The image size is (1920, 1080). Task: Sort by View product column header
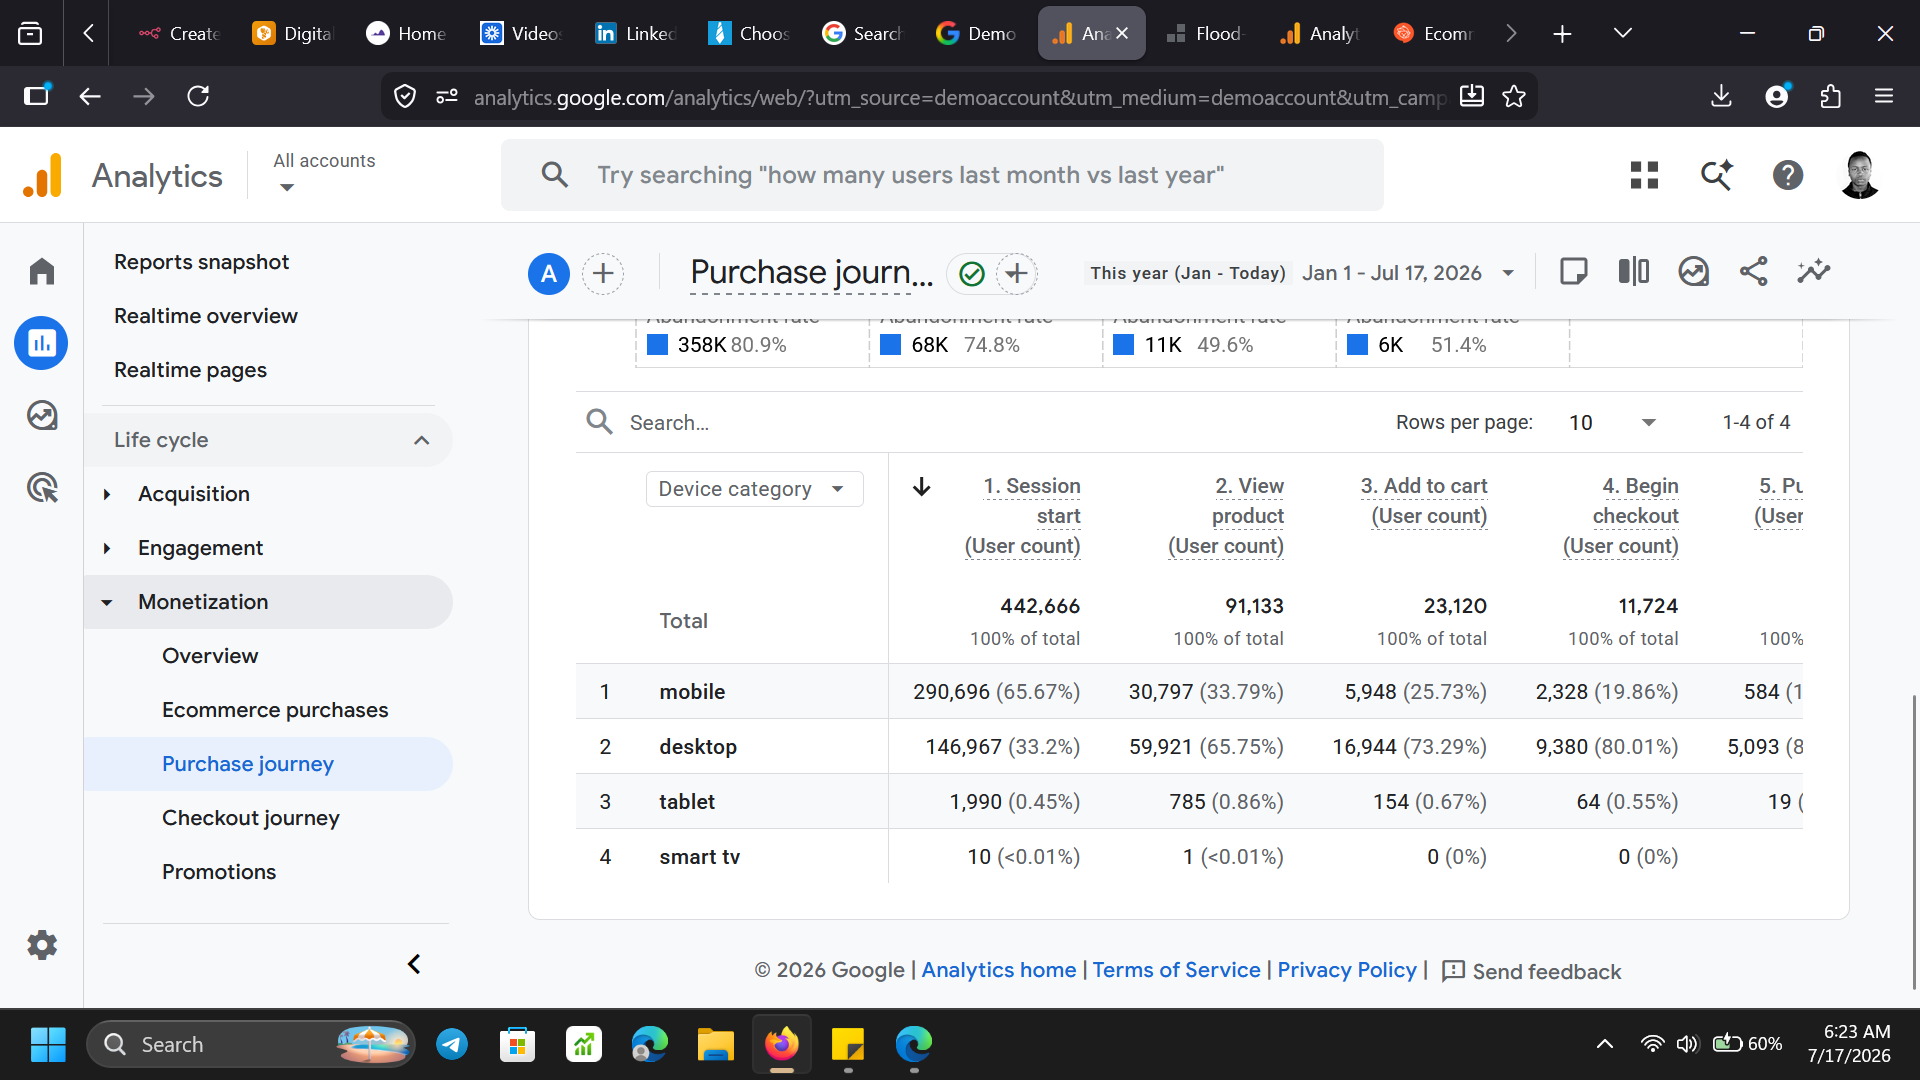[1226, 516]
